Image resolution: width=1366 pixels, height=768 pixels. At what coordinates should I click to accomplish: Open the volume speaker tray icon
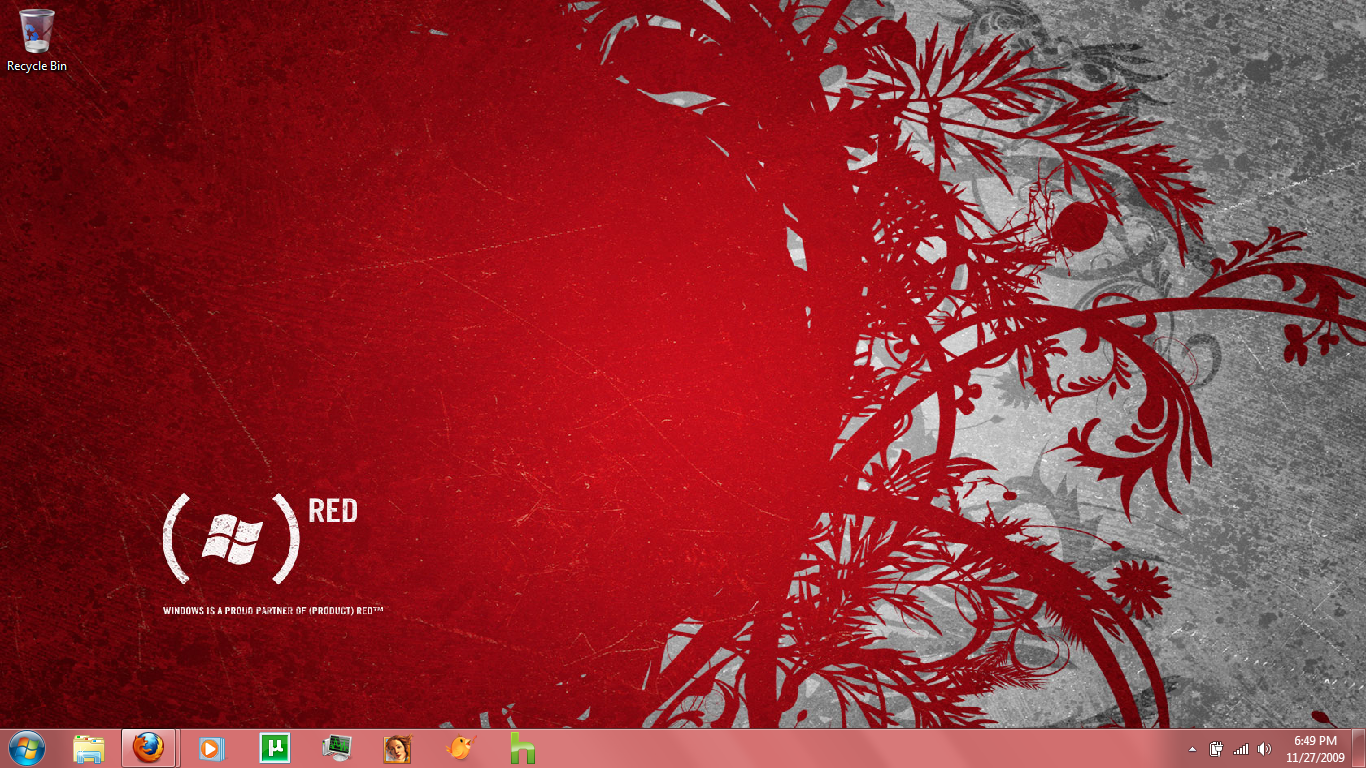pos(1264,749)
